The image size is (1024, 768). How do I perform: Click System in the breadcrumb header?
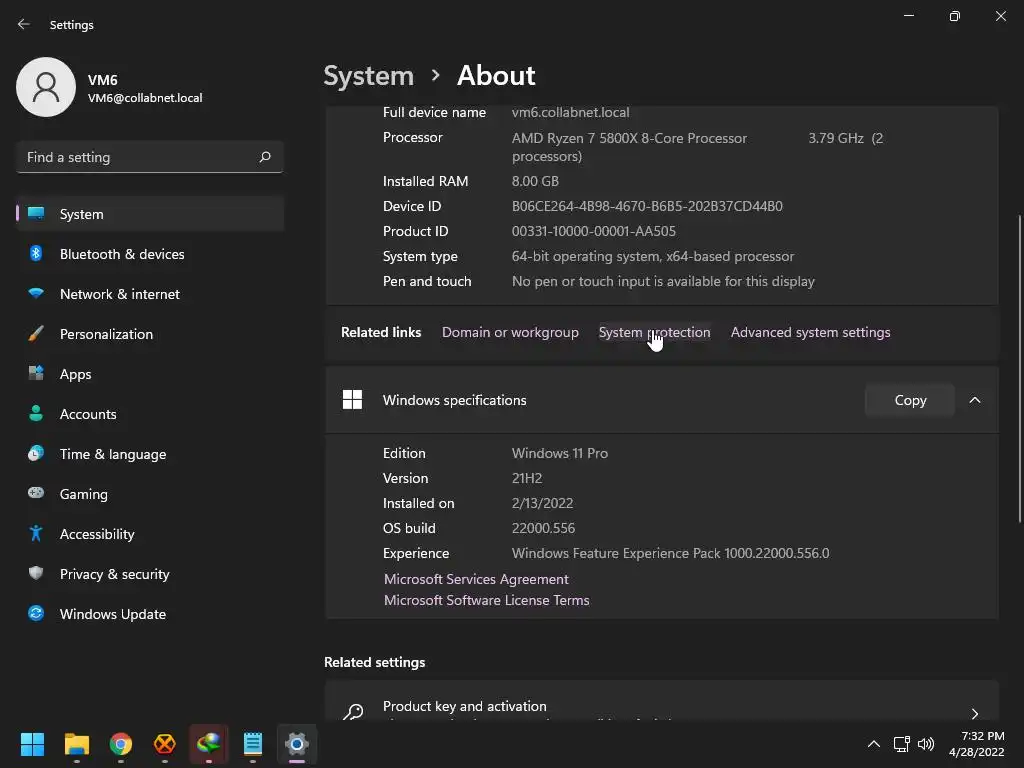tap(369, 76)
